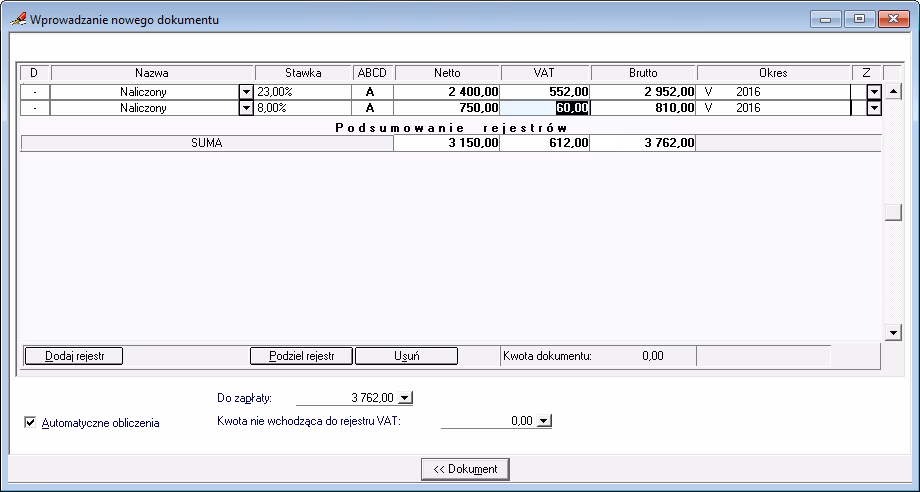Click the Netto cell 750,00
The width and height of the screenshot is (920, 492).
pyautogui.click(x=447, y=108)
